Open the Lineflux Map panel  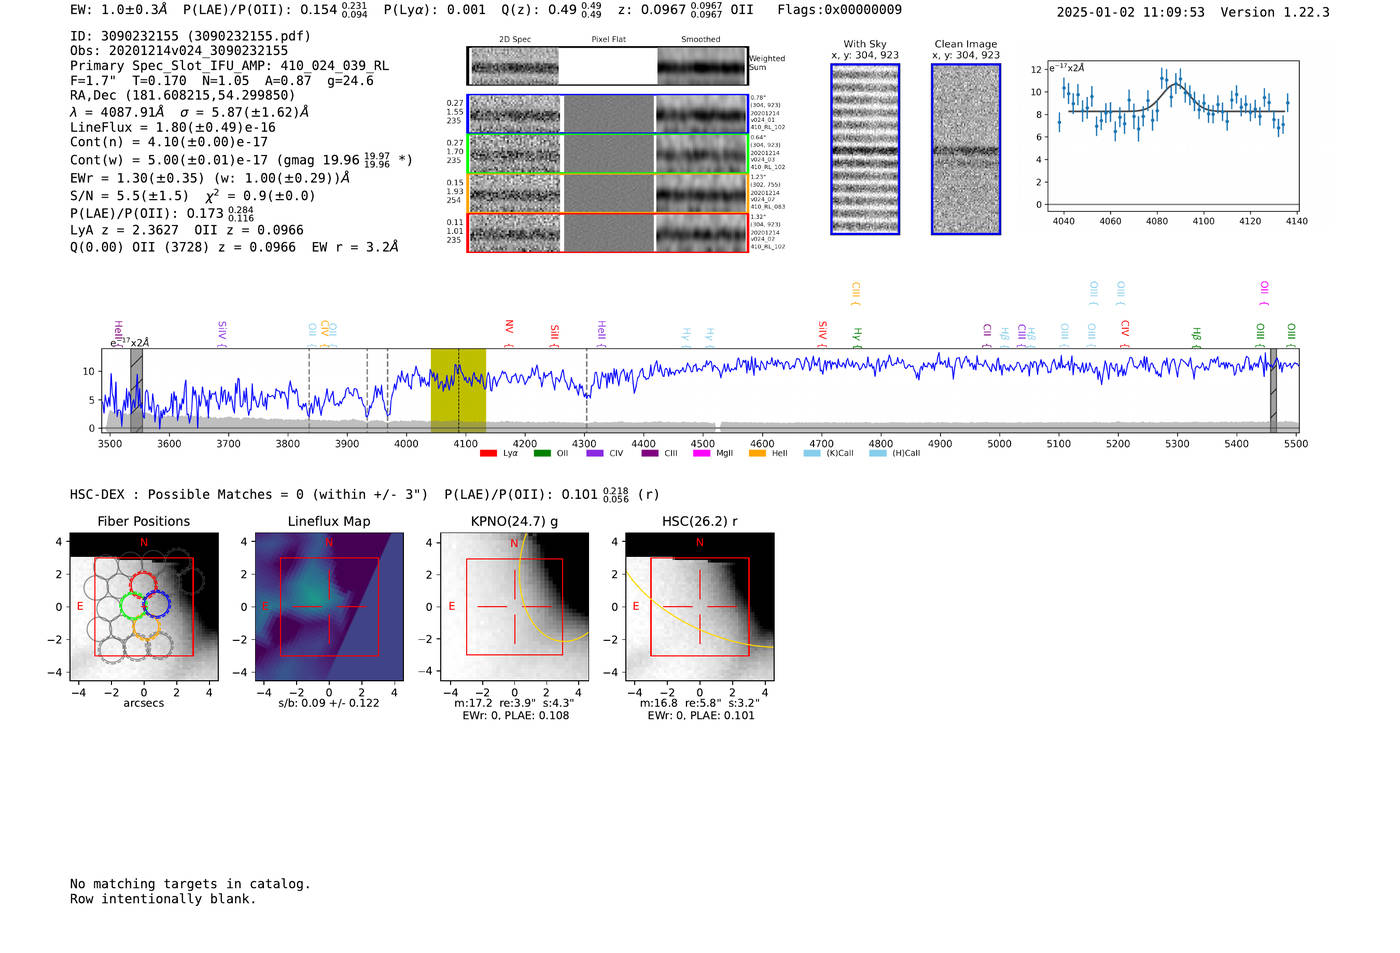point(329,607)
